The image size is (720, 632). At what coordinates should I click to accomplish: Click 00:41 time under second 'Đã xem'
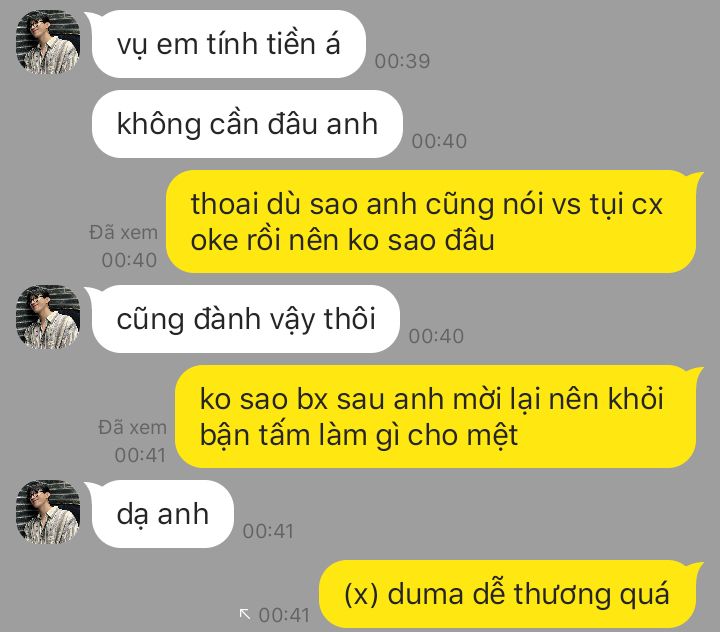140,455
